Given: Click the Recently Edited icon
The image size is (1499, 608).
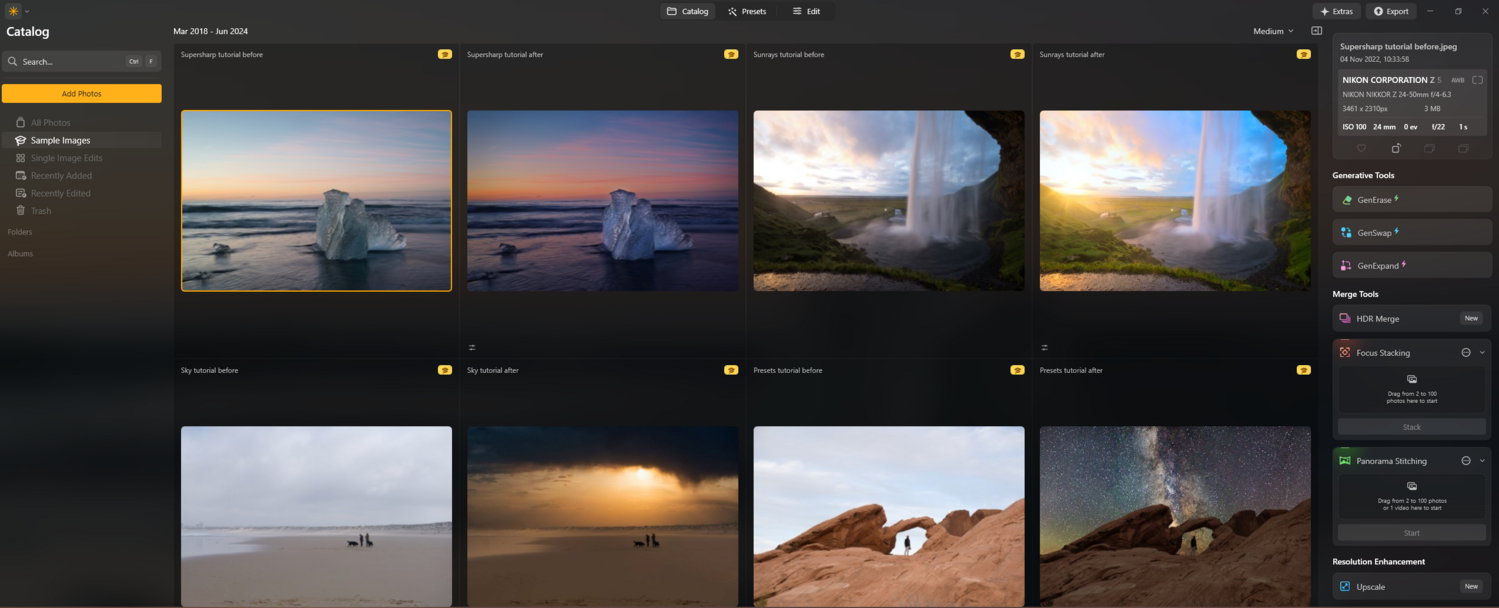Looking at the screenshot, I should (x=20, y=193).
